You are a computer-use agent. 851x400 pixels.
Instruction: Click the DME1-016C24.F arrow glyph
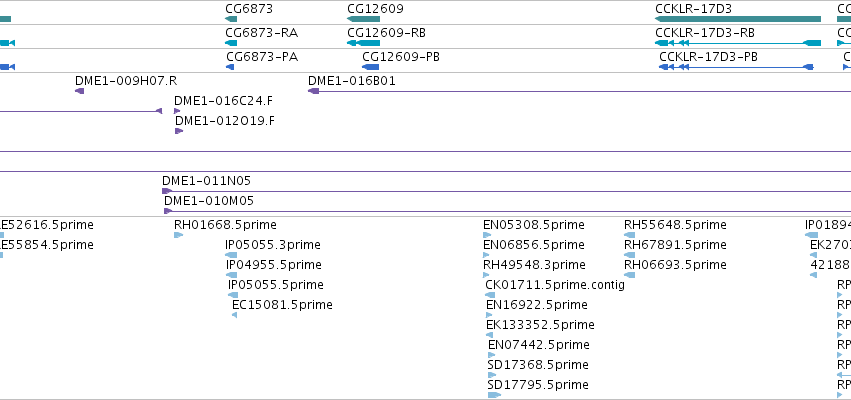[x=177, y=111]
